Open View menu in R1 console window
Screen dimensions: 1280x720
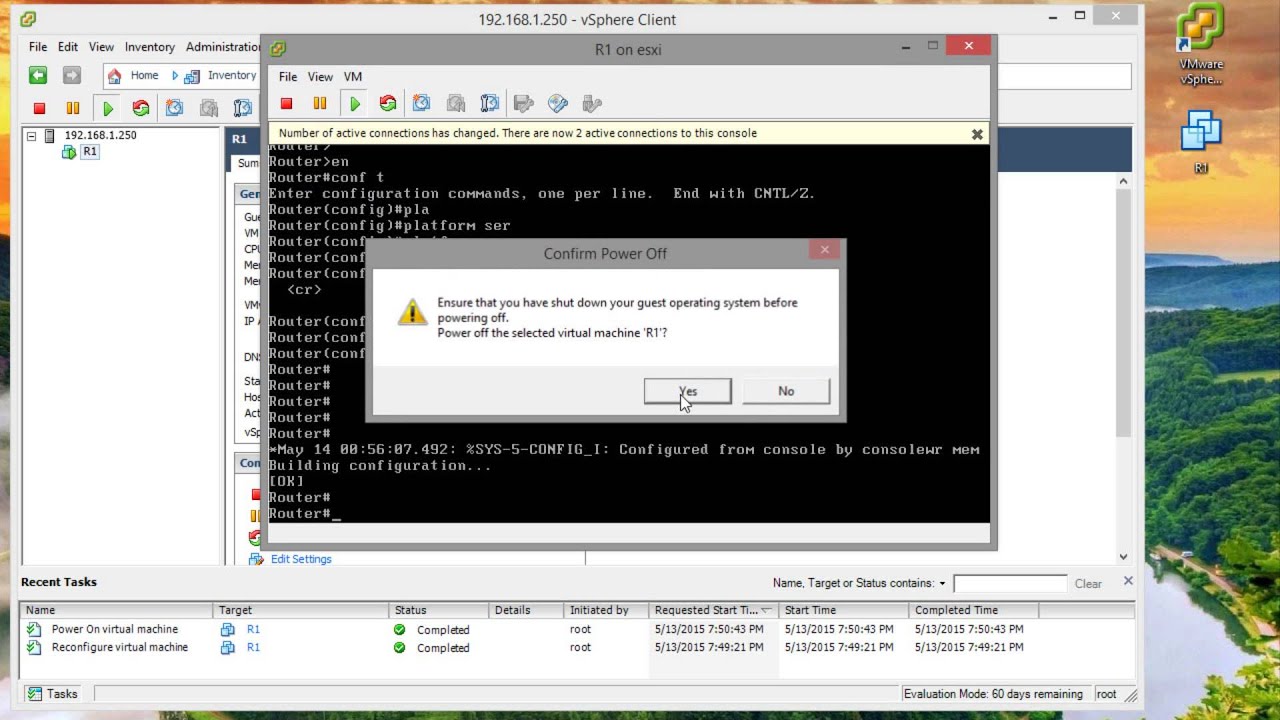tap(320, 77)
